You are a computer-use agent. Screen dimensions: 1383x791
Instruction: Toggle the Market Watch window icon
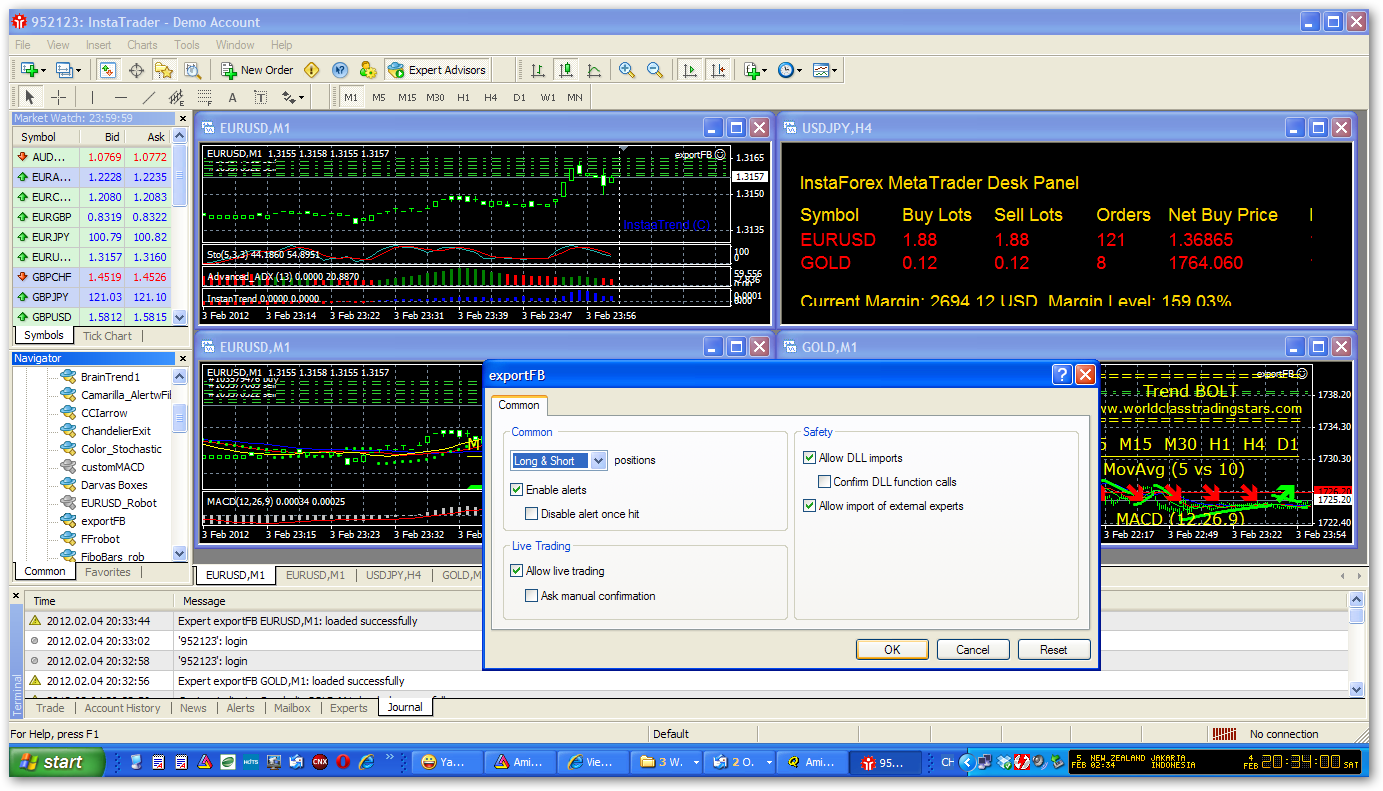pyautogui.click(x=108, y=70)
